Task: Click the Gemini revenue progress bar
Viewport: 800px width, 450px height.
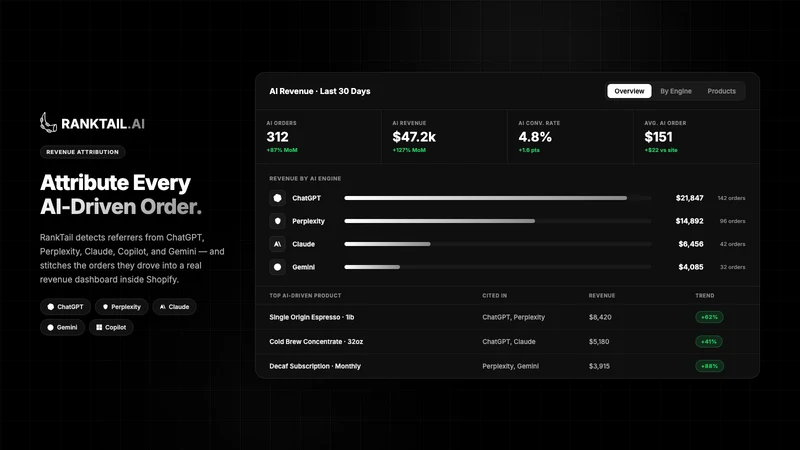Action: (x=497, y=267)
